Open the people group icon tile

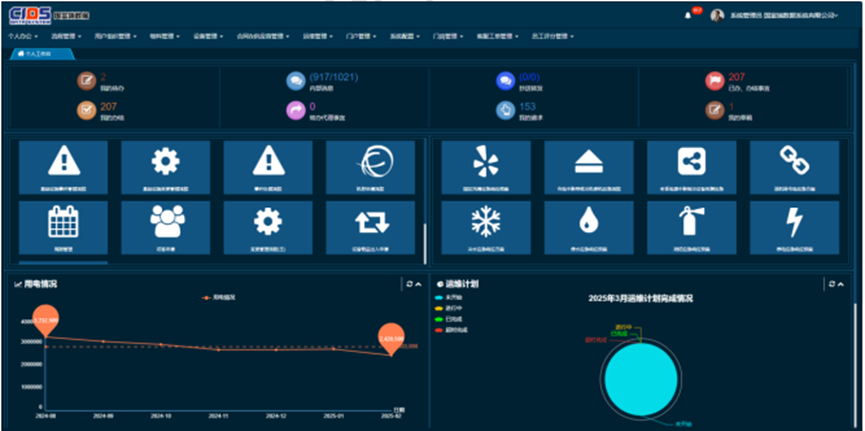pyautogui.click(x=165, y=225)
